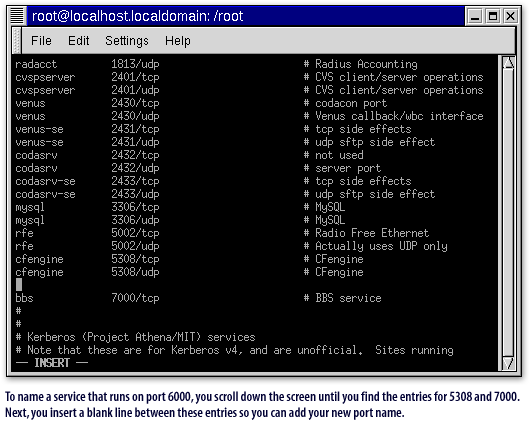Image resolution: width=530 pixels, height=445 pixels.
Task: Click '1813/udp' port entry
Action: pos(135,64)
